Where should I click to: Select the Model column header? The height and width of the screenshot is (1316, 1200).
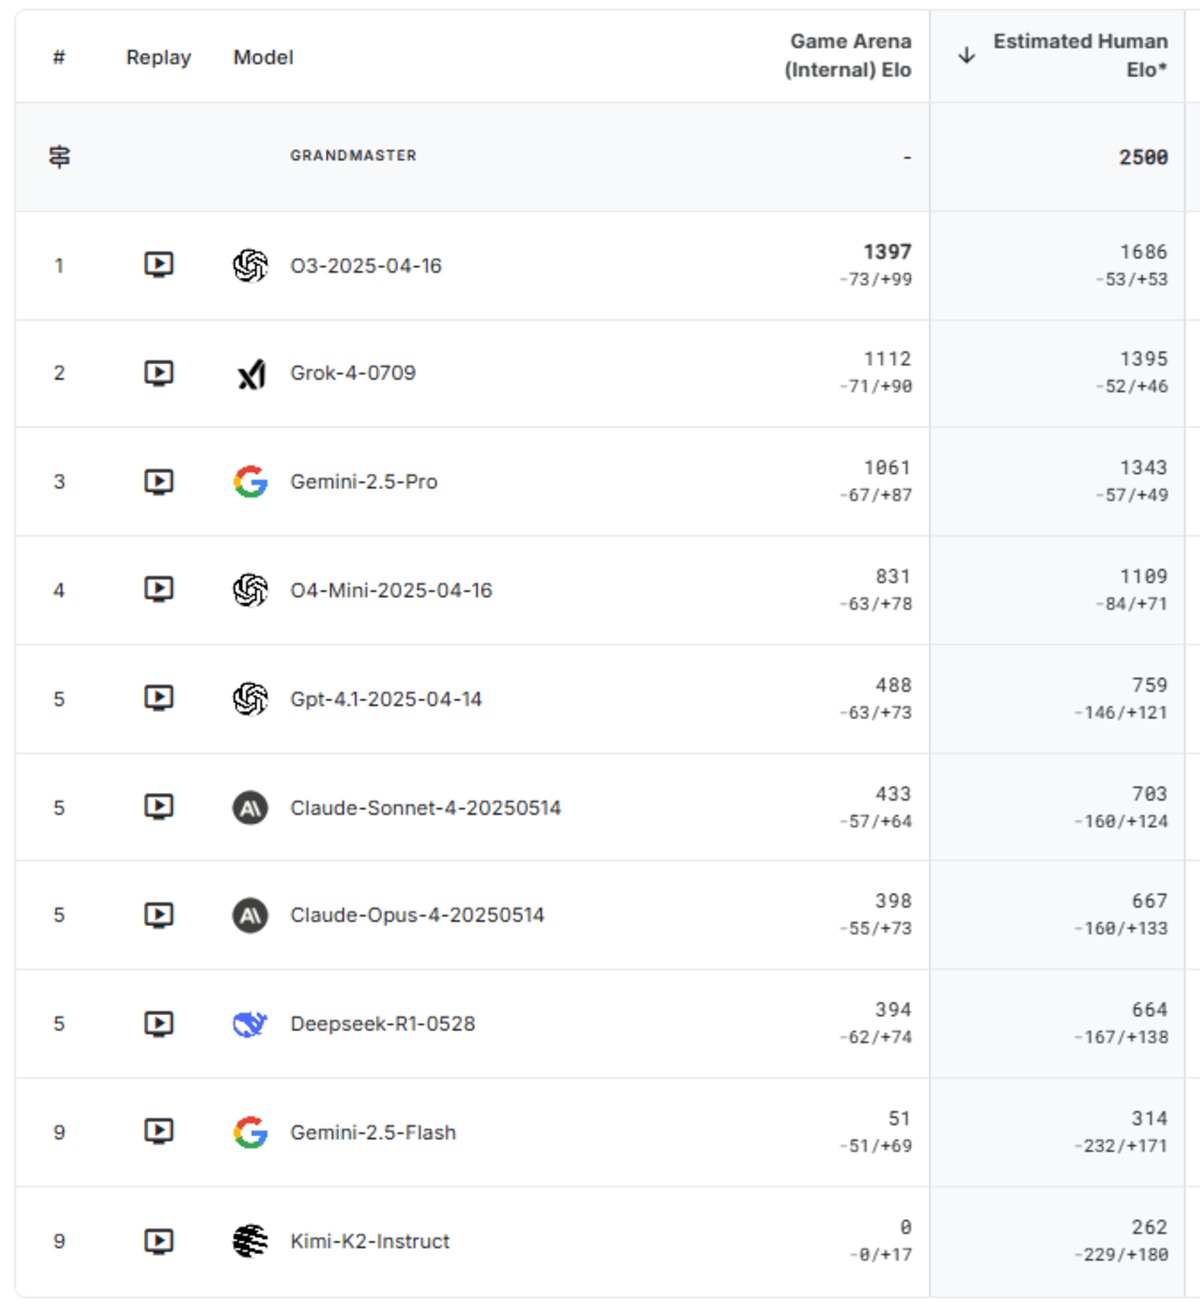tap(263, 58)
